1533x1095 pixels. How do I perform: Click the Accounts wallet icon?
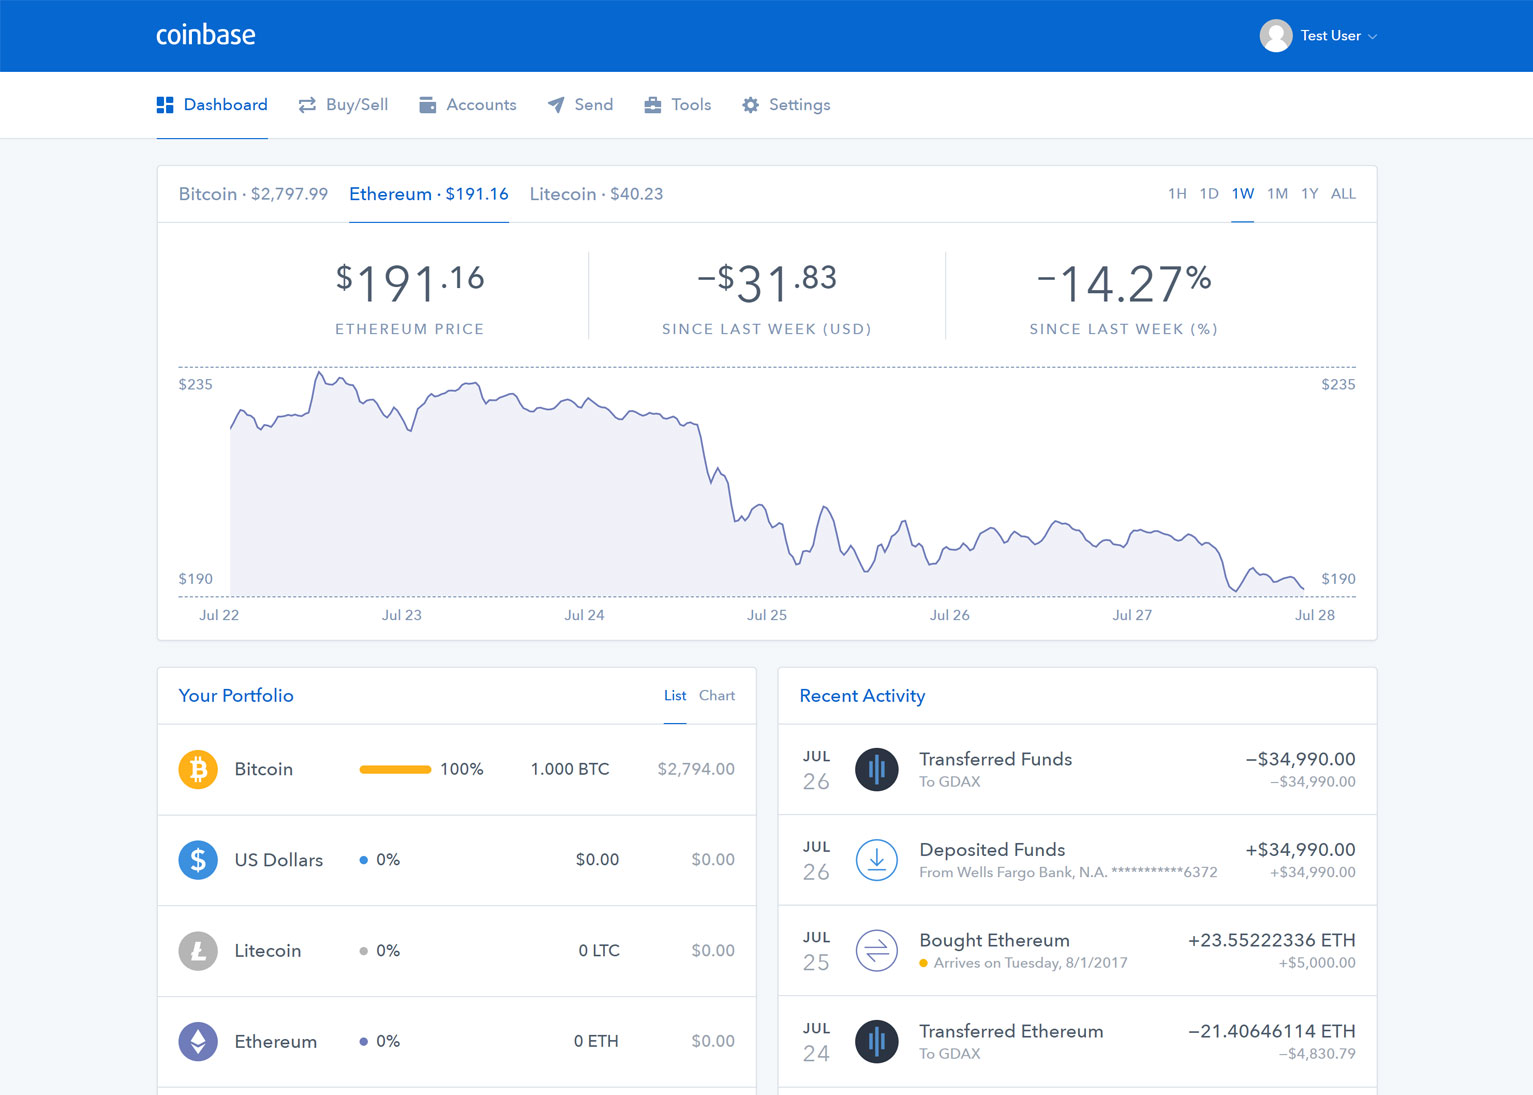427,105
